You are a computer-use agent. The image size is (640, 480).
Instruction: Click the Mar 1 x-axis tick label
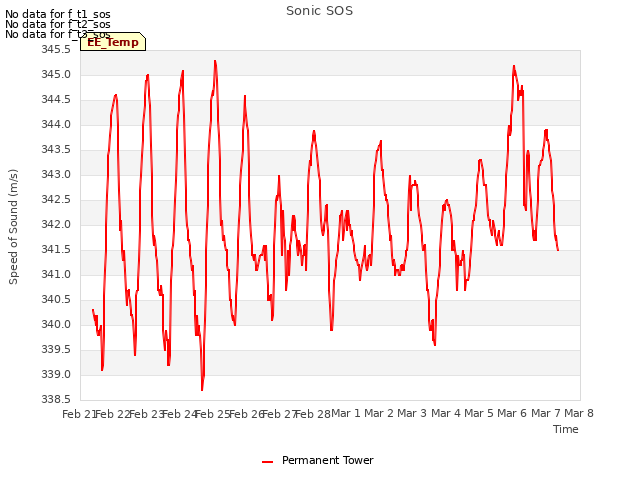tap(346, 413)
